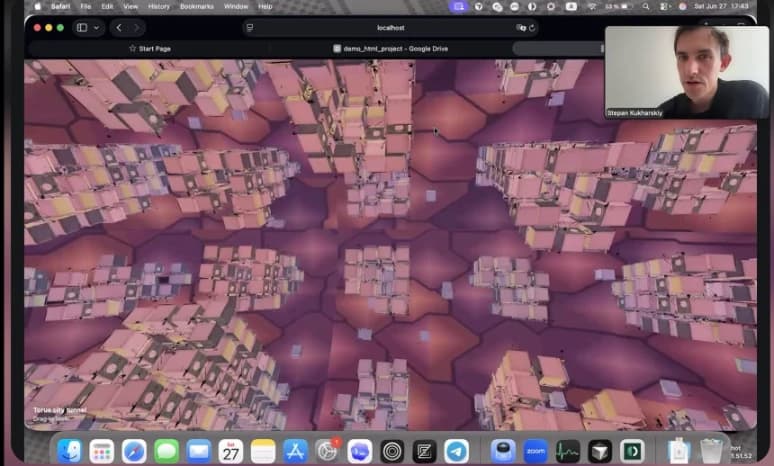Open the white cube app in Dock
The image size is (774, 466).
[x=600, y=451]
